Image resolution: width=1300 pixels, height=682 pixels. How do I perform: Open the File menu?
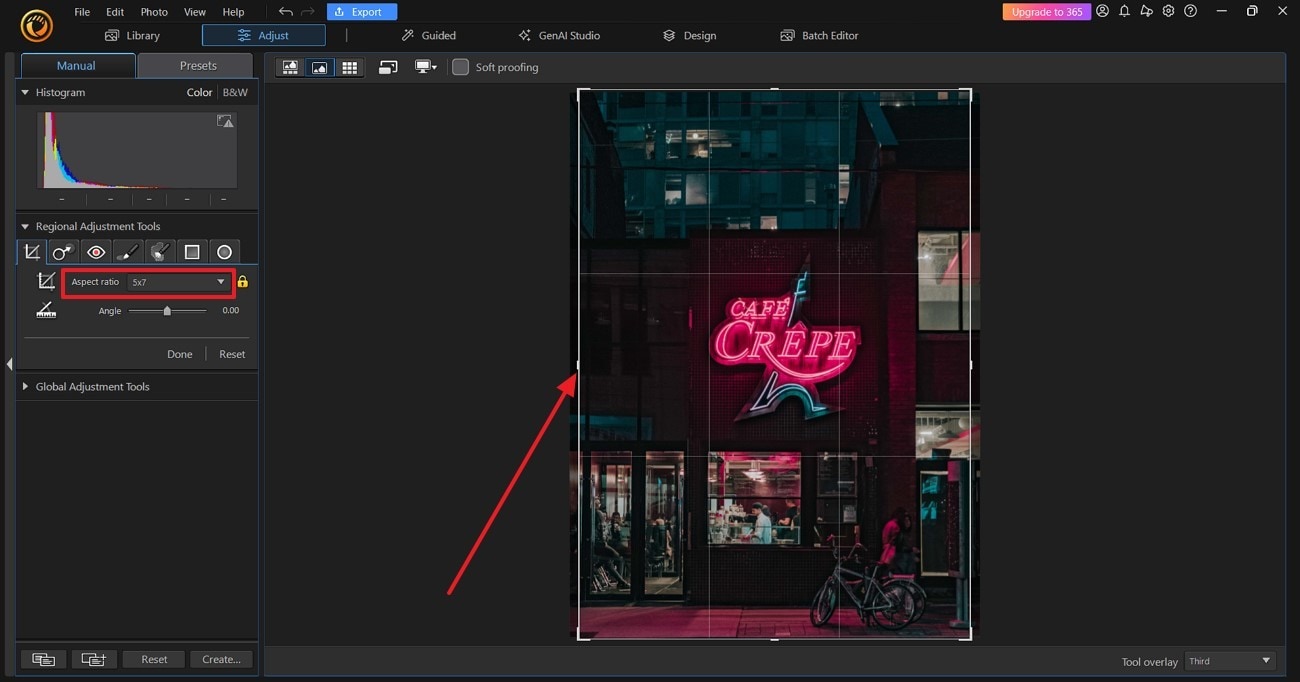82,12
